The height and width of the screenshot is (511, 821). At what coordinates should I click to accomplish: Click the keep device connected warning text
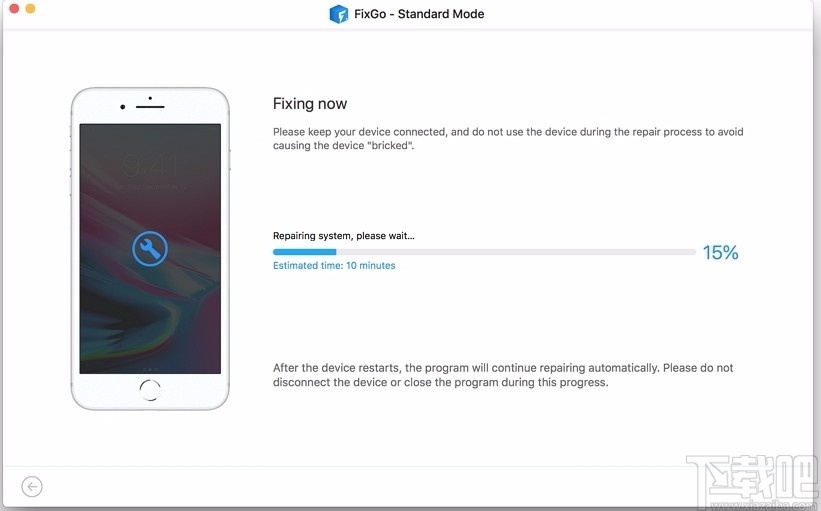[508, 139]
